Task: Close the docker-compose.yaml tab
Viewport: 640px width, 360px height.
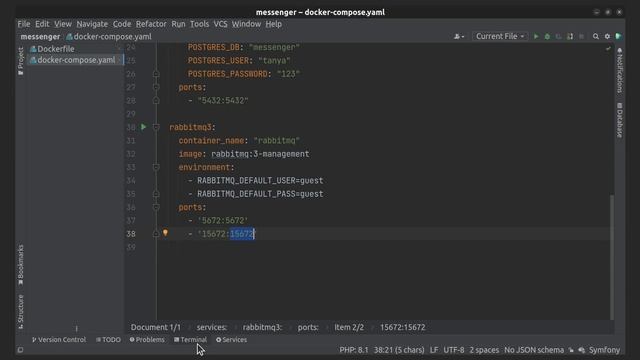Action: 119,60
